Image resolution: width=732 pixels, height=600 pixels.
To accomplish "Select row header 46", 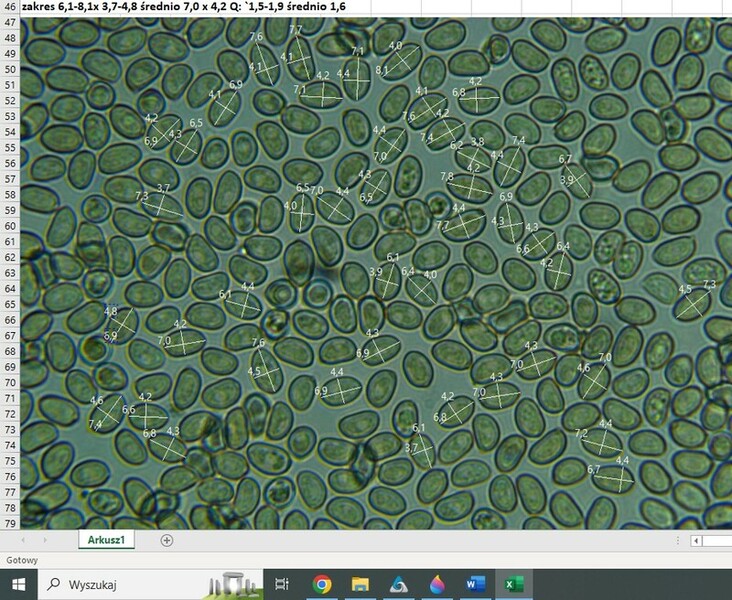I will [10, 7].
